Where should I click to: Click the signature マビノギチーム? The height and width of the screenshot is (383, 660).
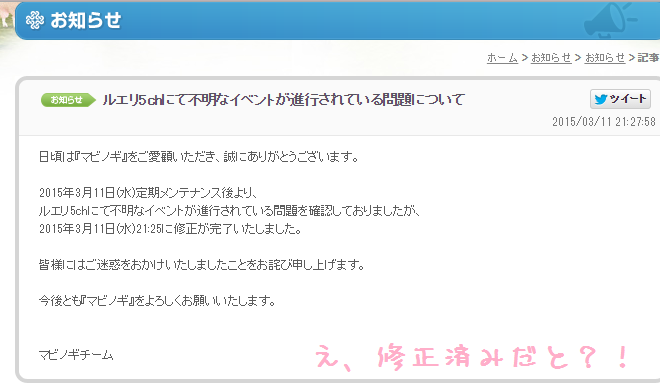76,355
